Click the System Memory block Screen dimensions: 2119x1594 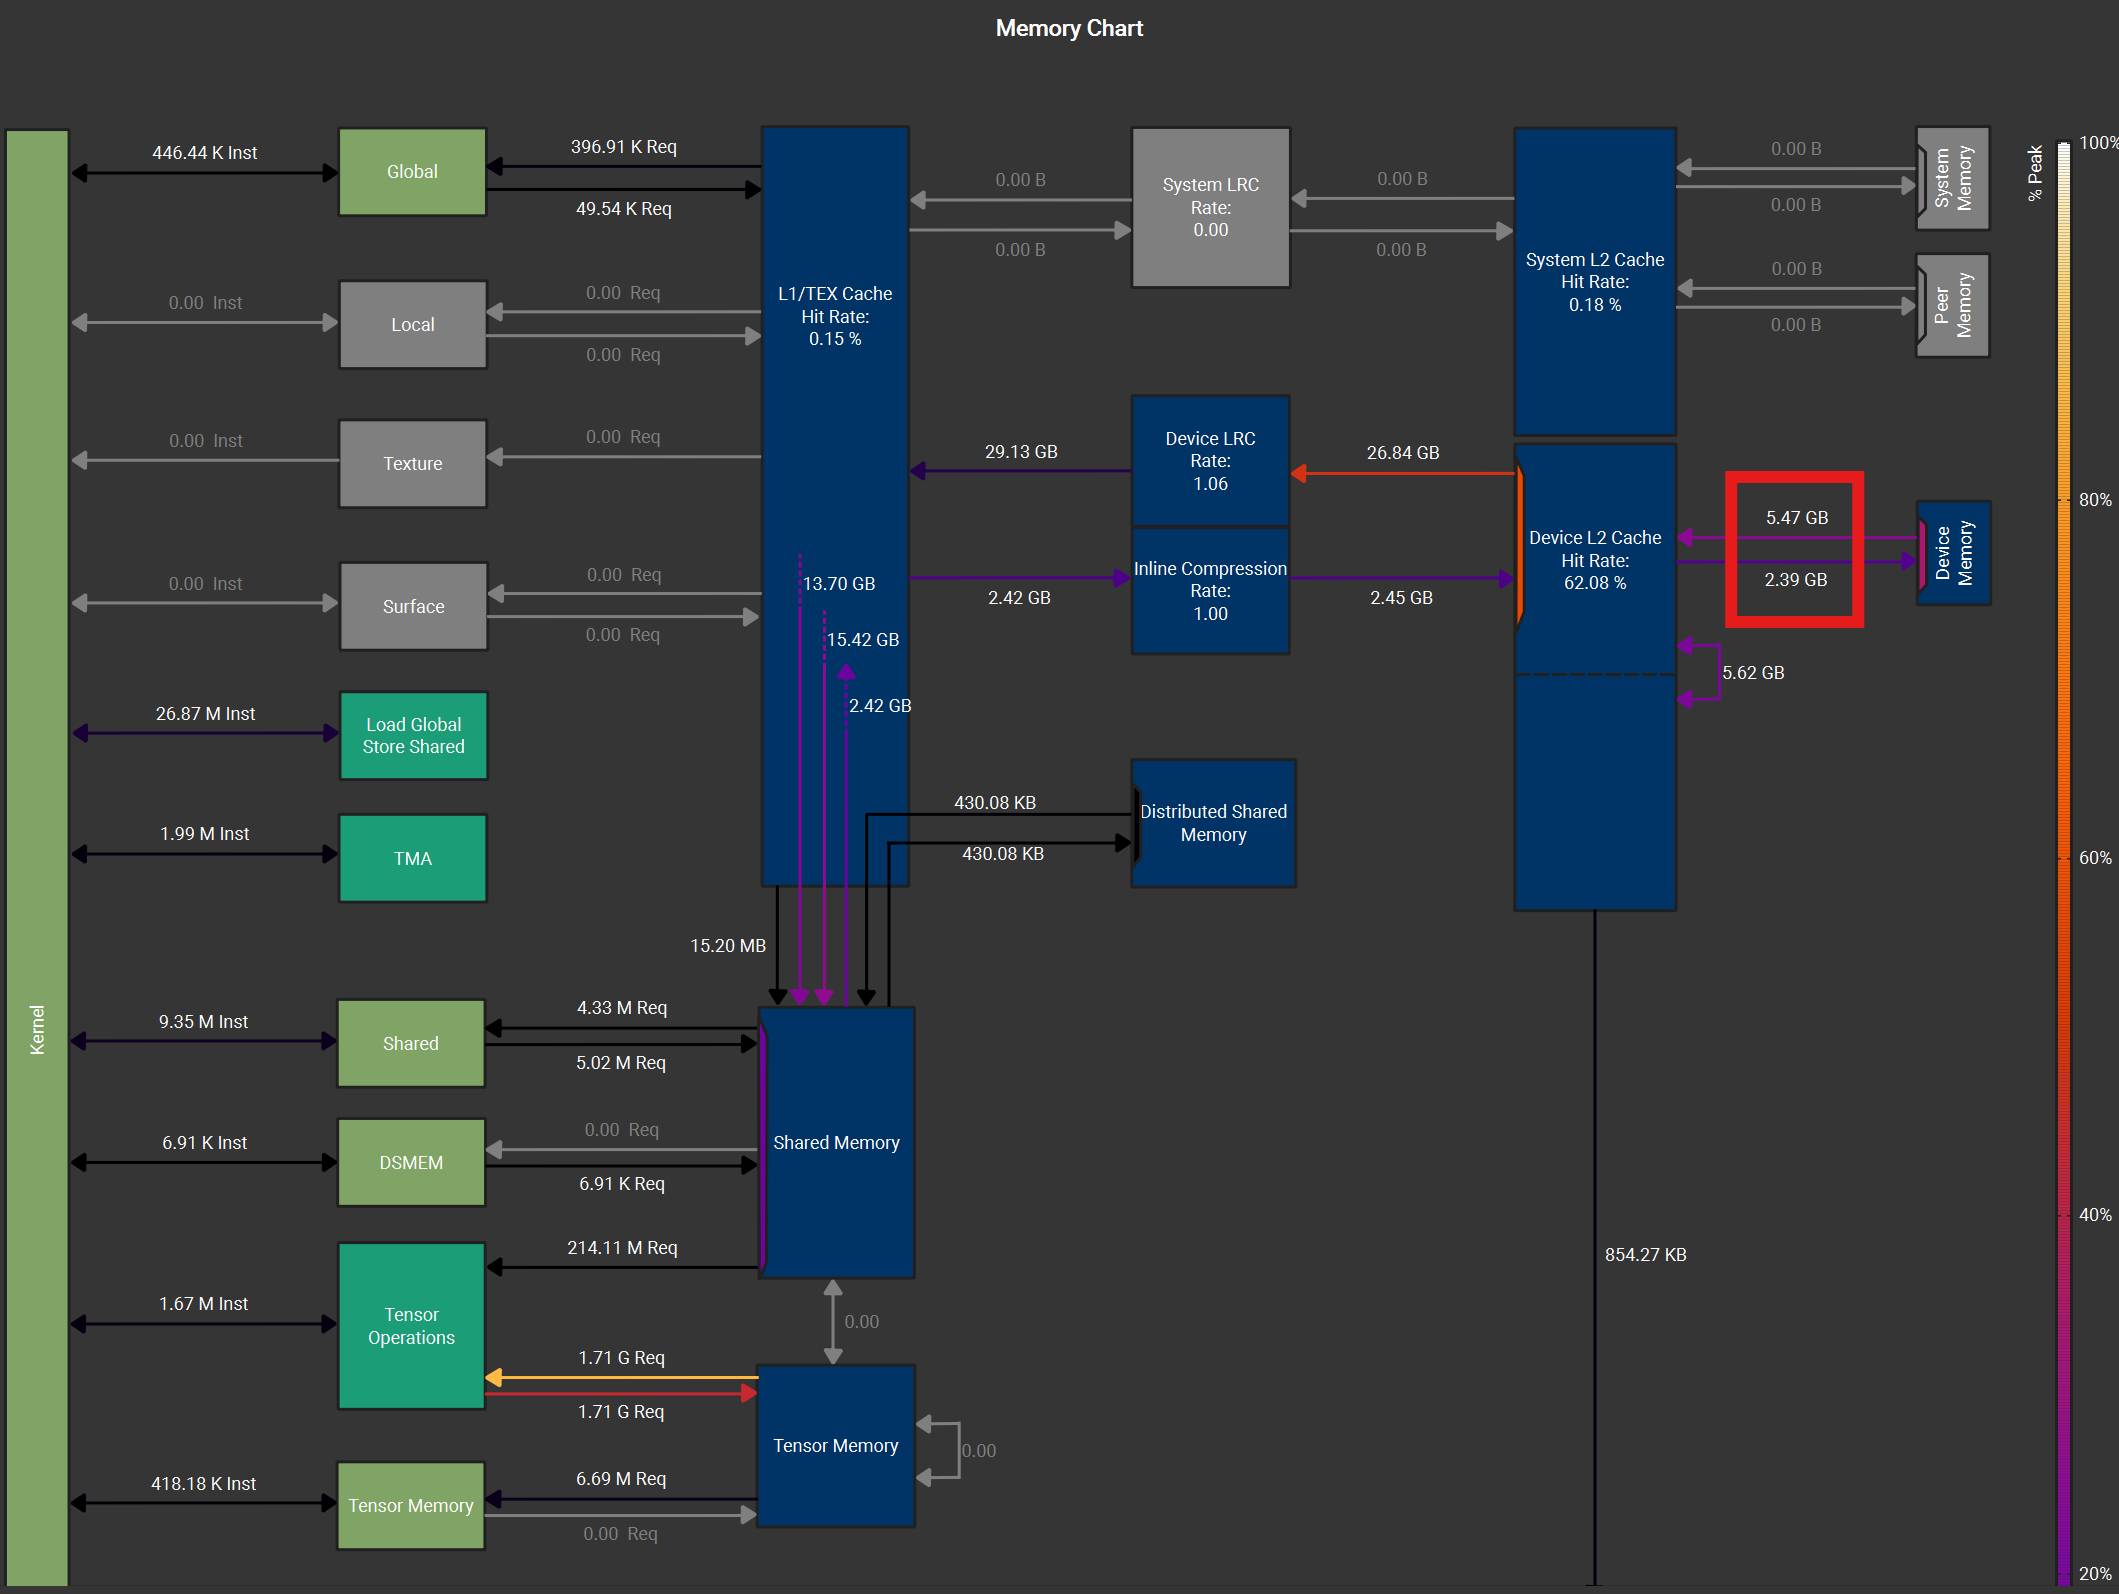(x=1953, y=178)
